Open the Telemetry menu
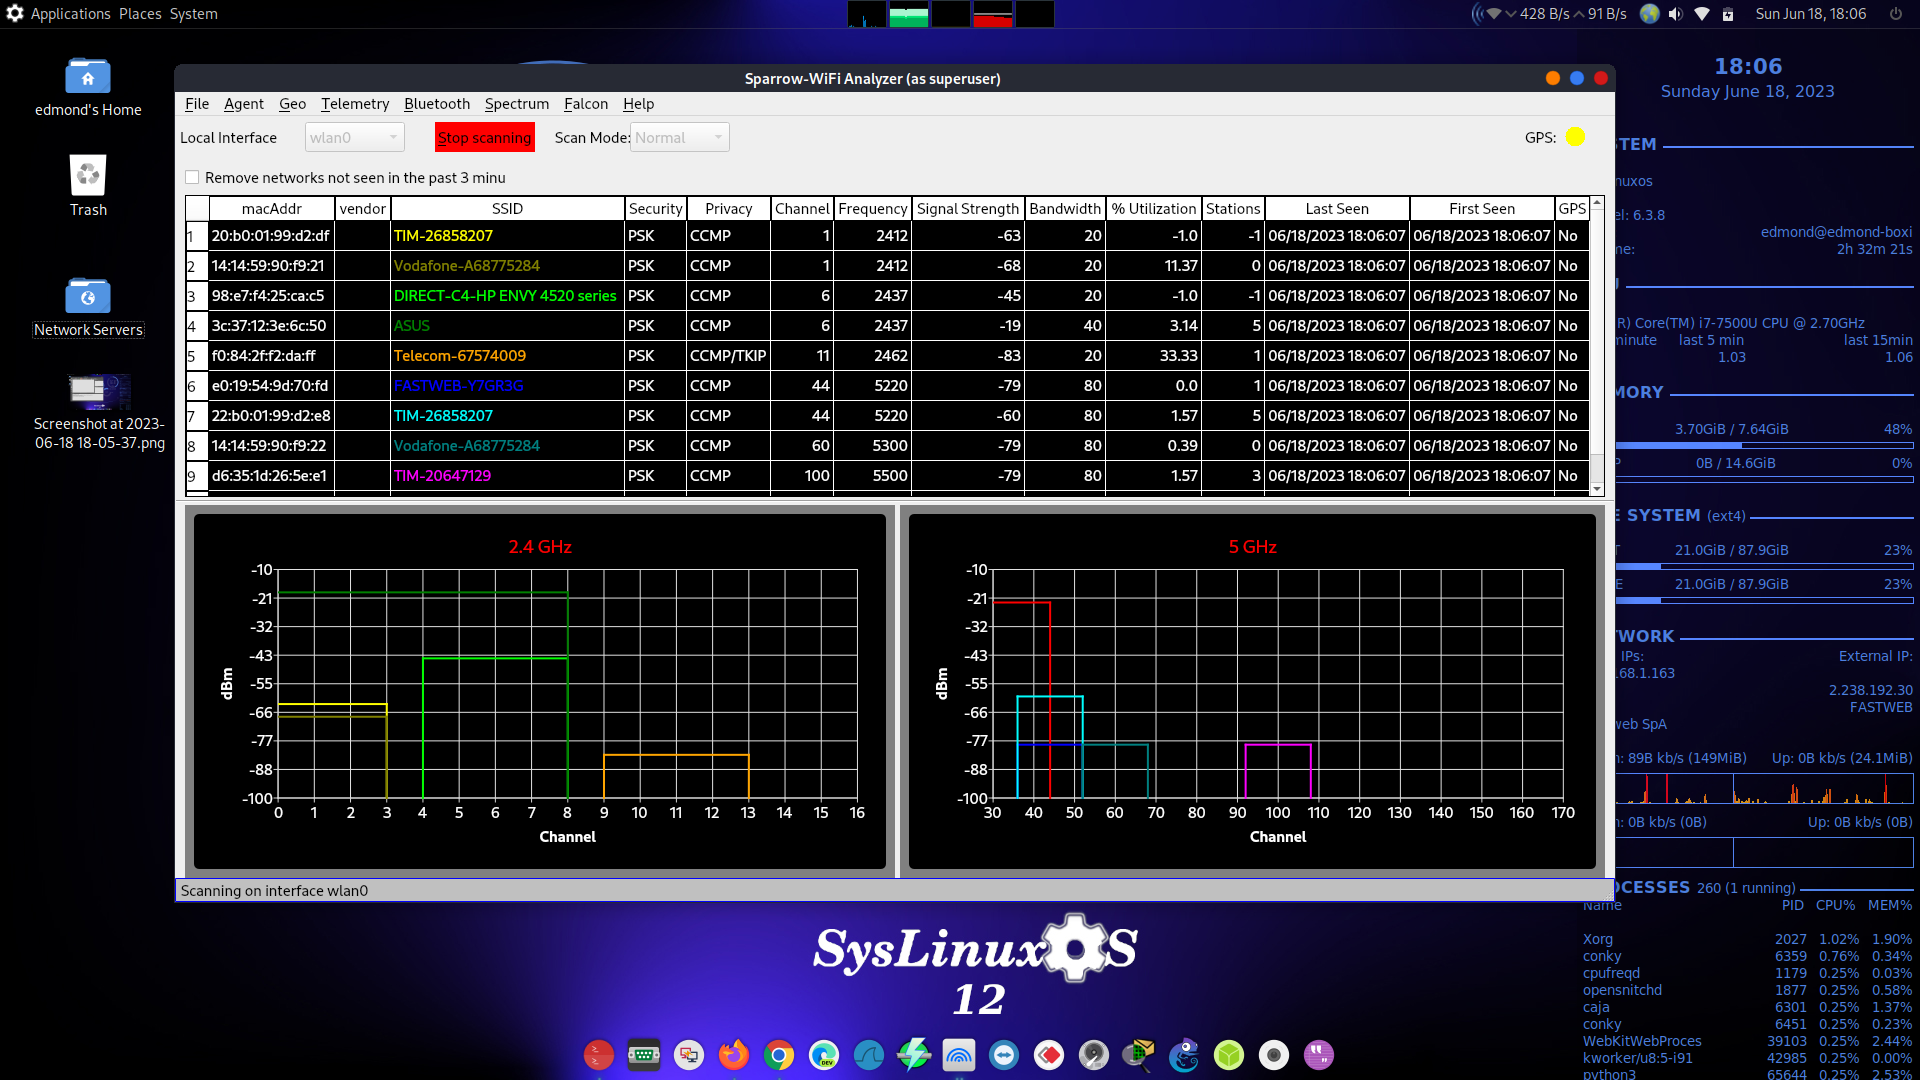The width and height of the screenshot is (1920, 1080). coord(355,104)
